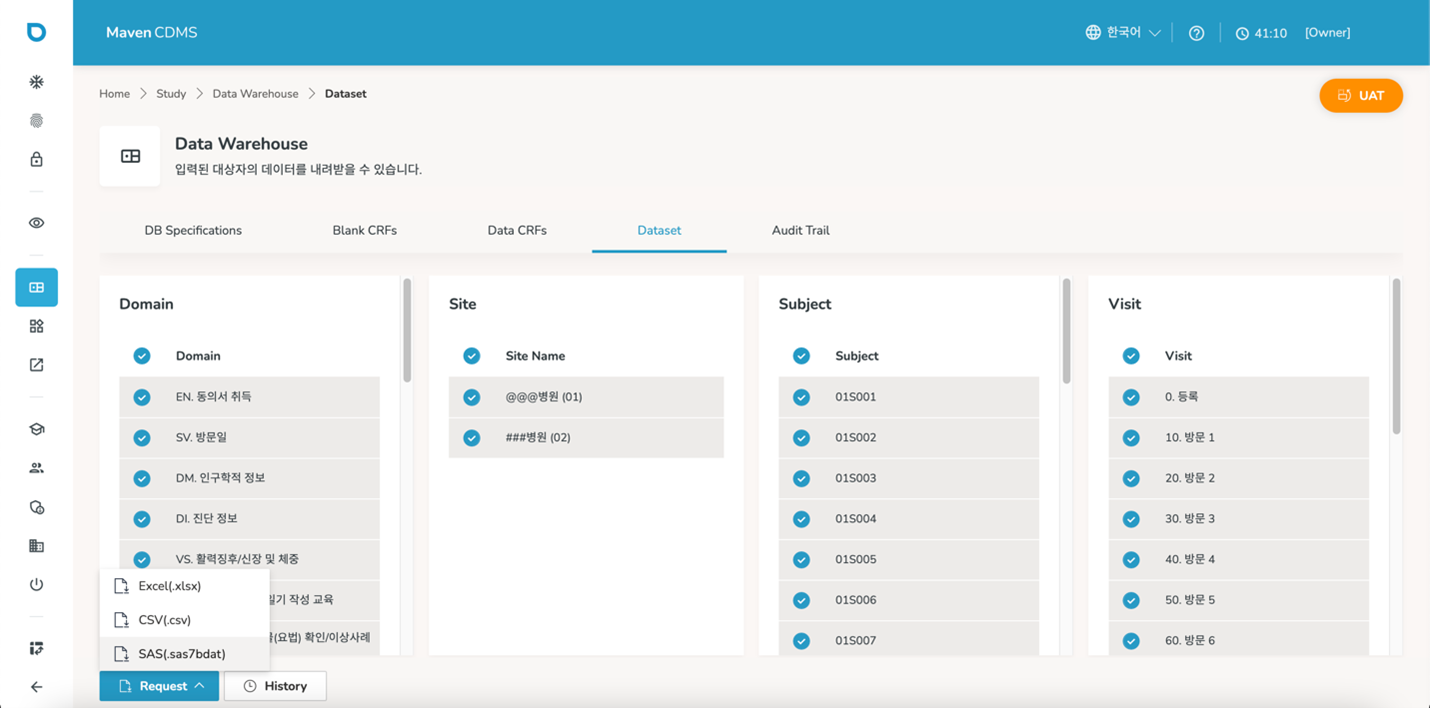The width and height of the screenshot is (1430, 708).
Task: Uncheck the DM. 인구학적 정보 domain checkbox
Action: click(x=142, y=478)
